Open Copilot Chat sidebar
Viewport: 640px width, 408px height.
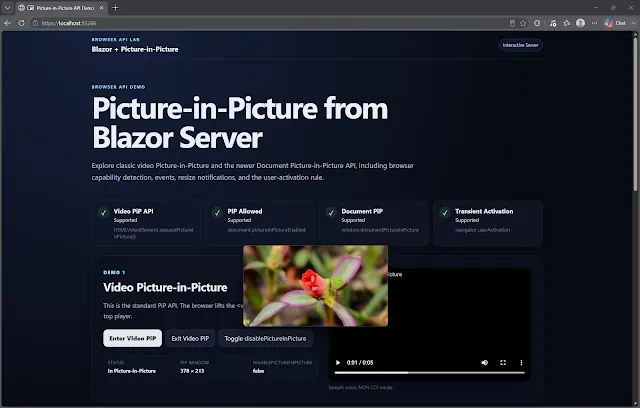pos(615,23)
